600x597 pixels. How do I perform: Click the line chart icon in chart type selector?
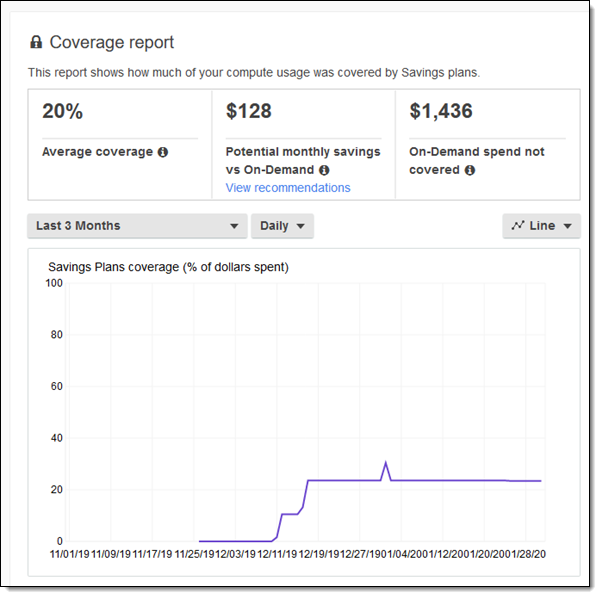[x=517, y=226]
